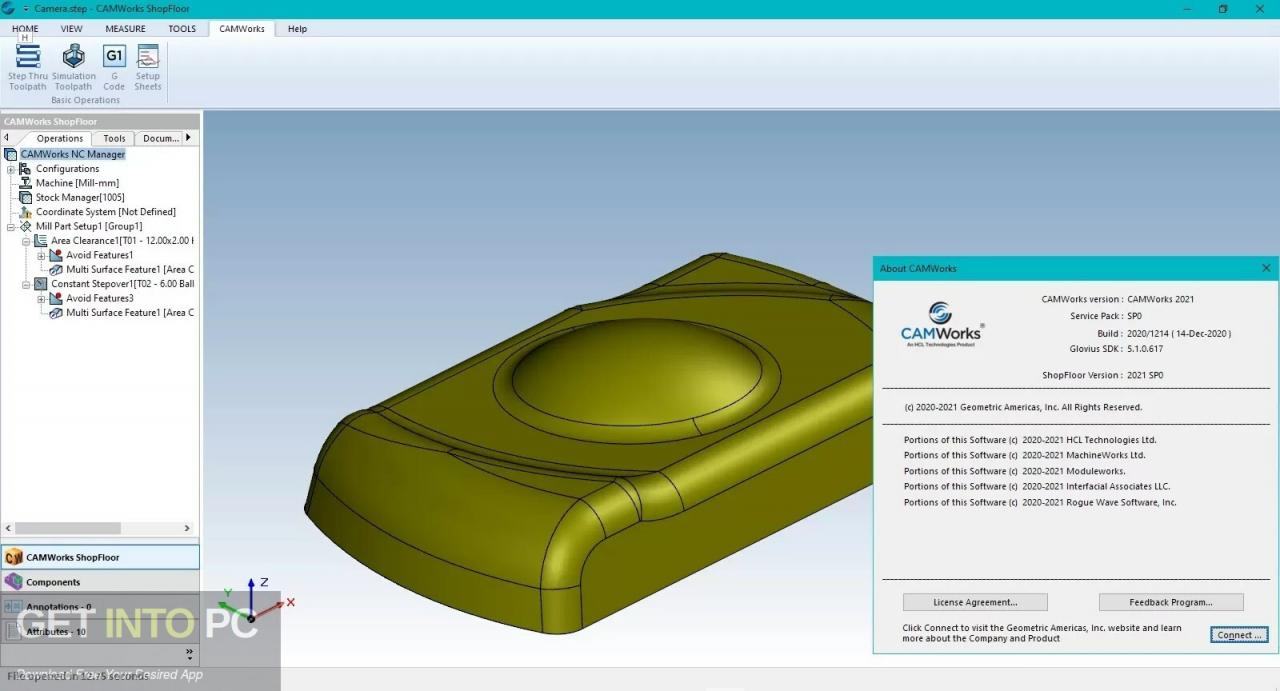Open the VIEW ribbon tab
This screenshot has height=691, width=1280.
(72, 29)
